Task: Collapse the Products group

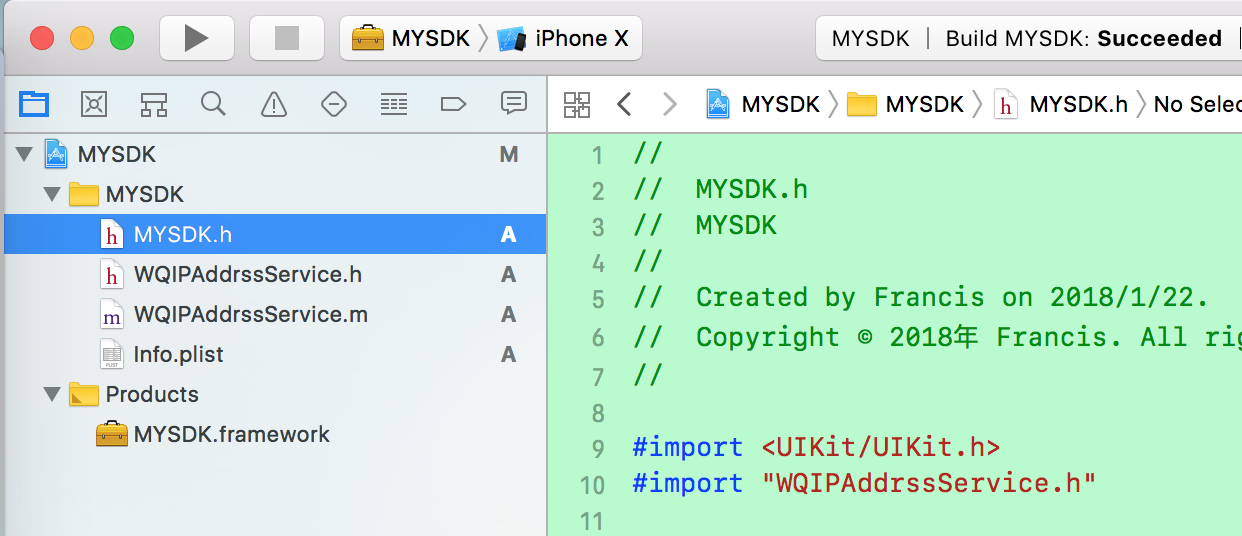Action: 52,394
